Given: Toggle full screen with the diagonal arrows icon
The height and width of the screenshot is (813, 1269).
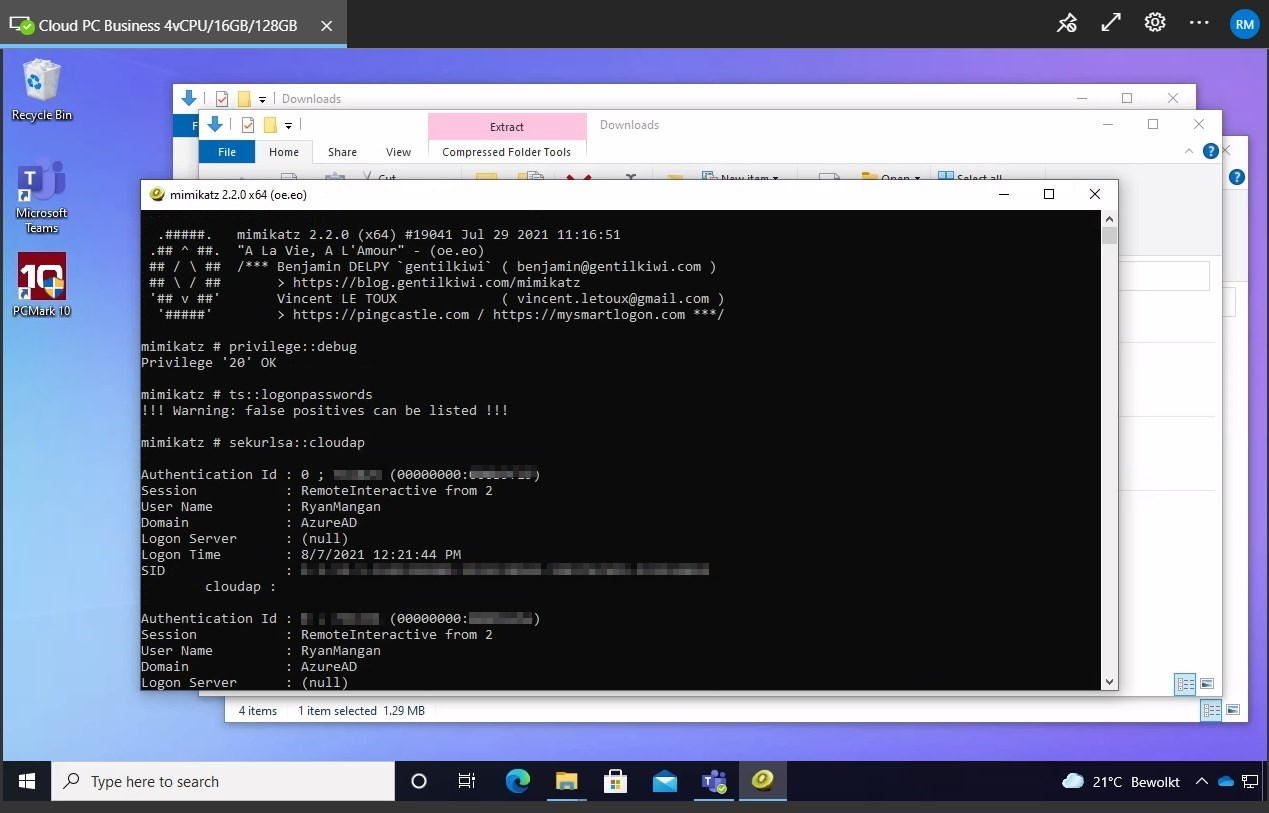Looking at the screenshot, I should pos(1111,23).
